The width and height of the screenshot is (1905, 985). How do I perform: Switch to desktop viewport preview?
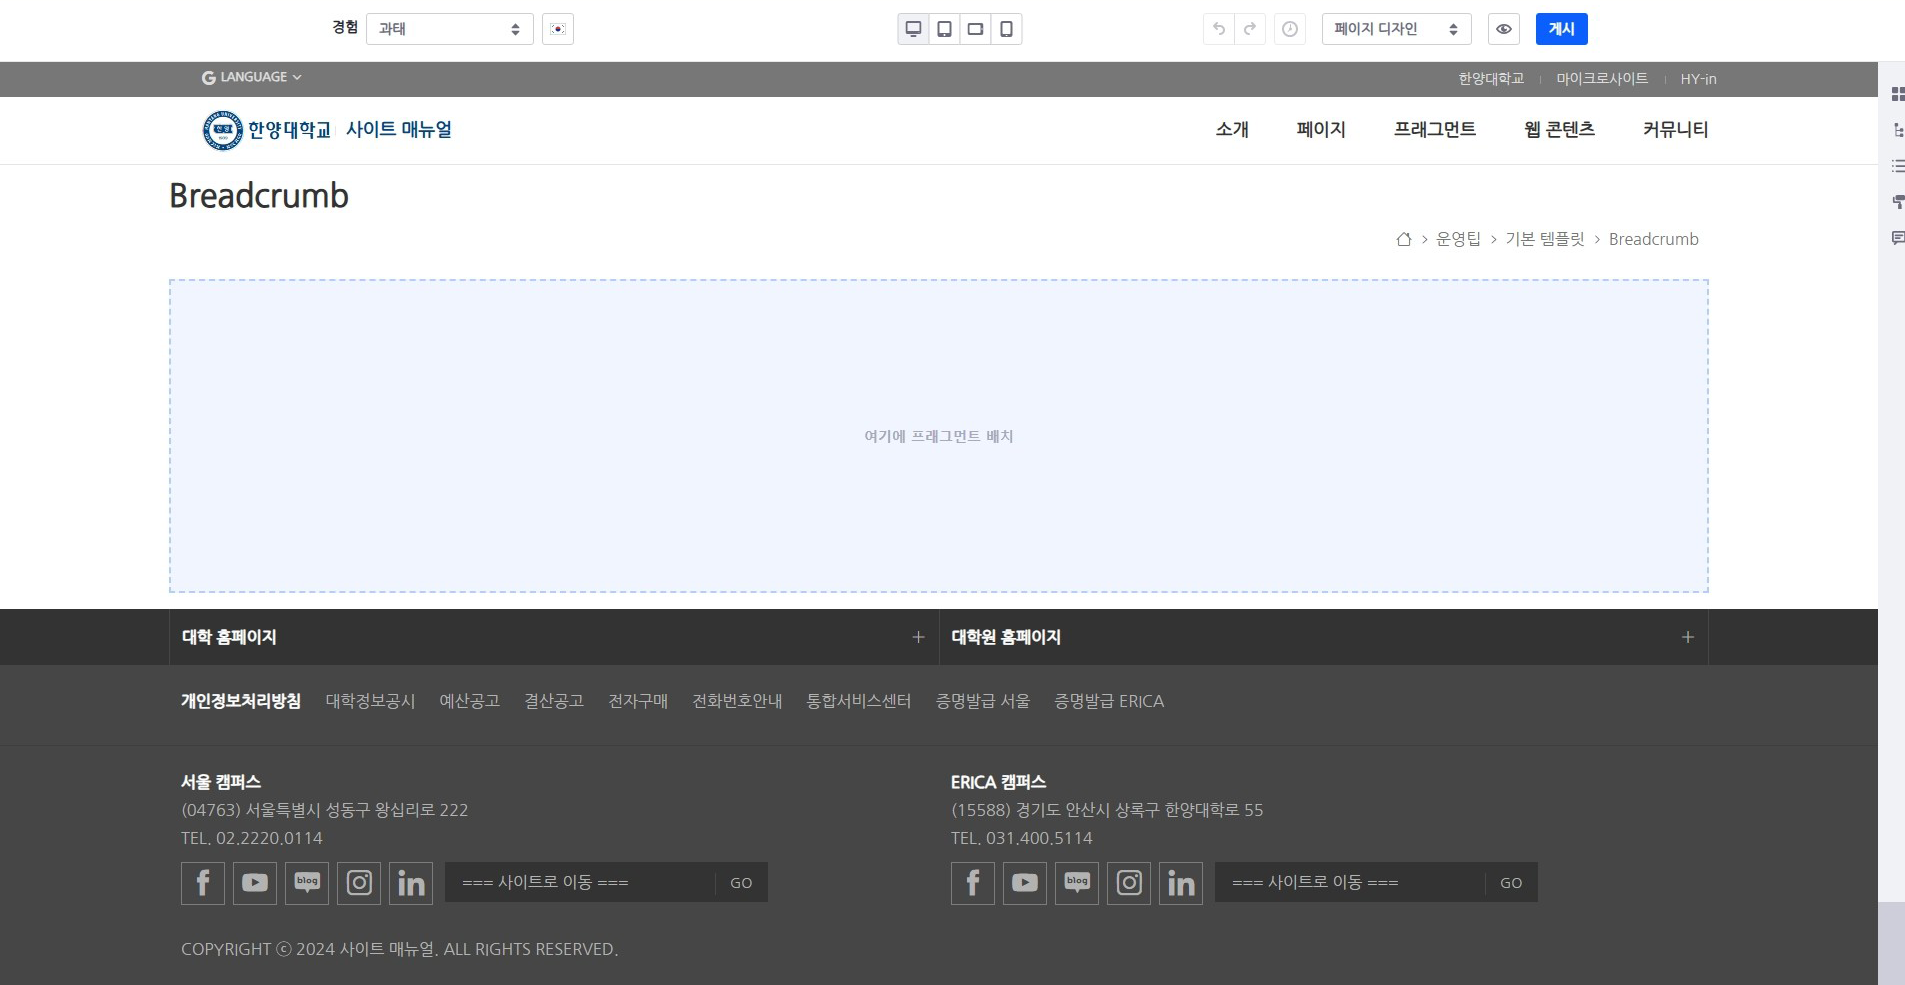pos(913,29)
